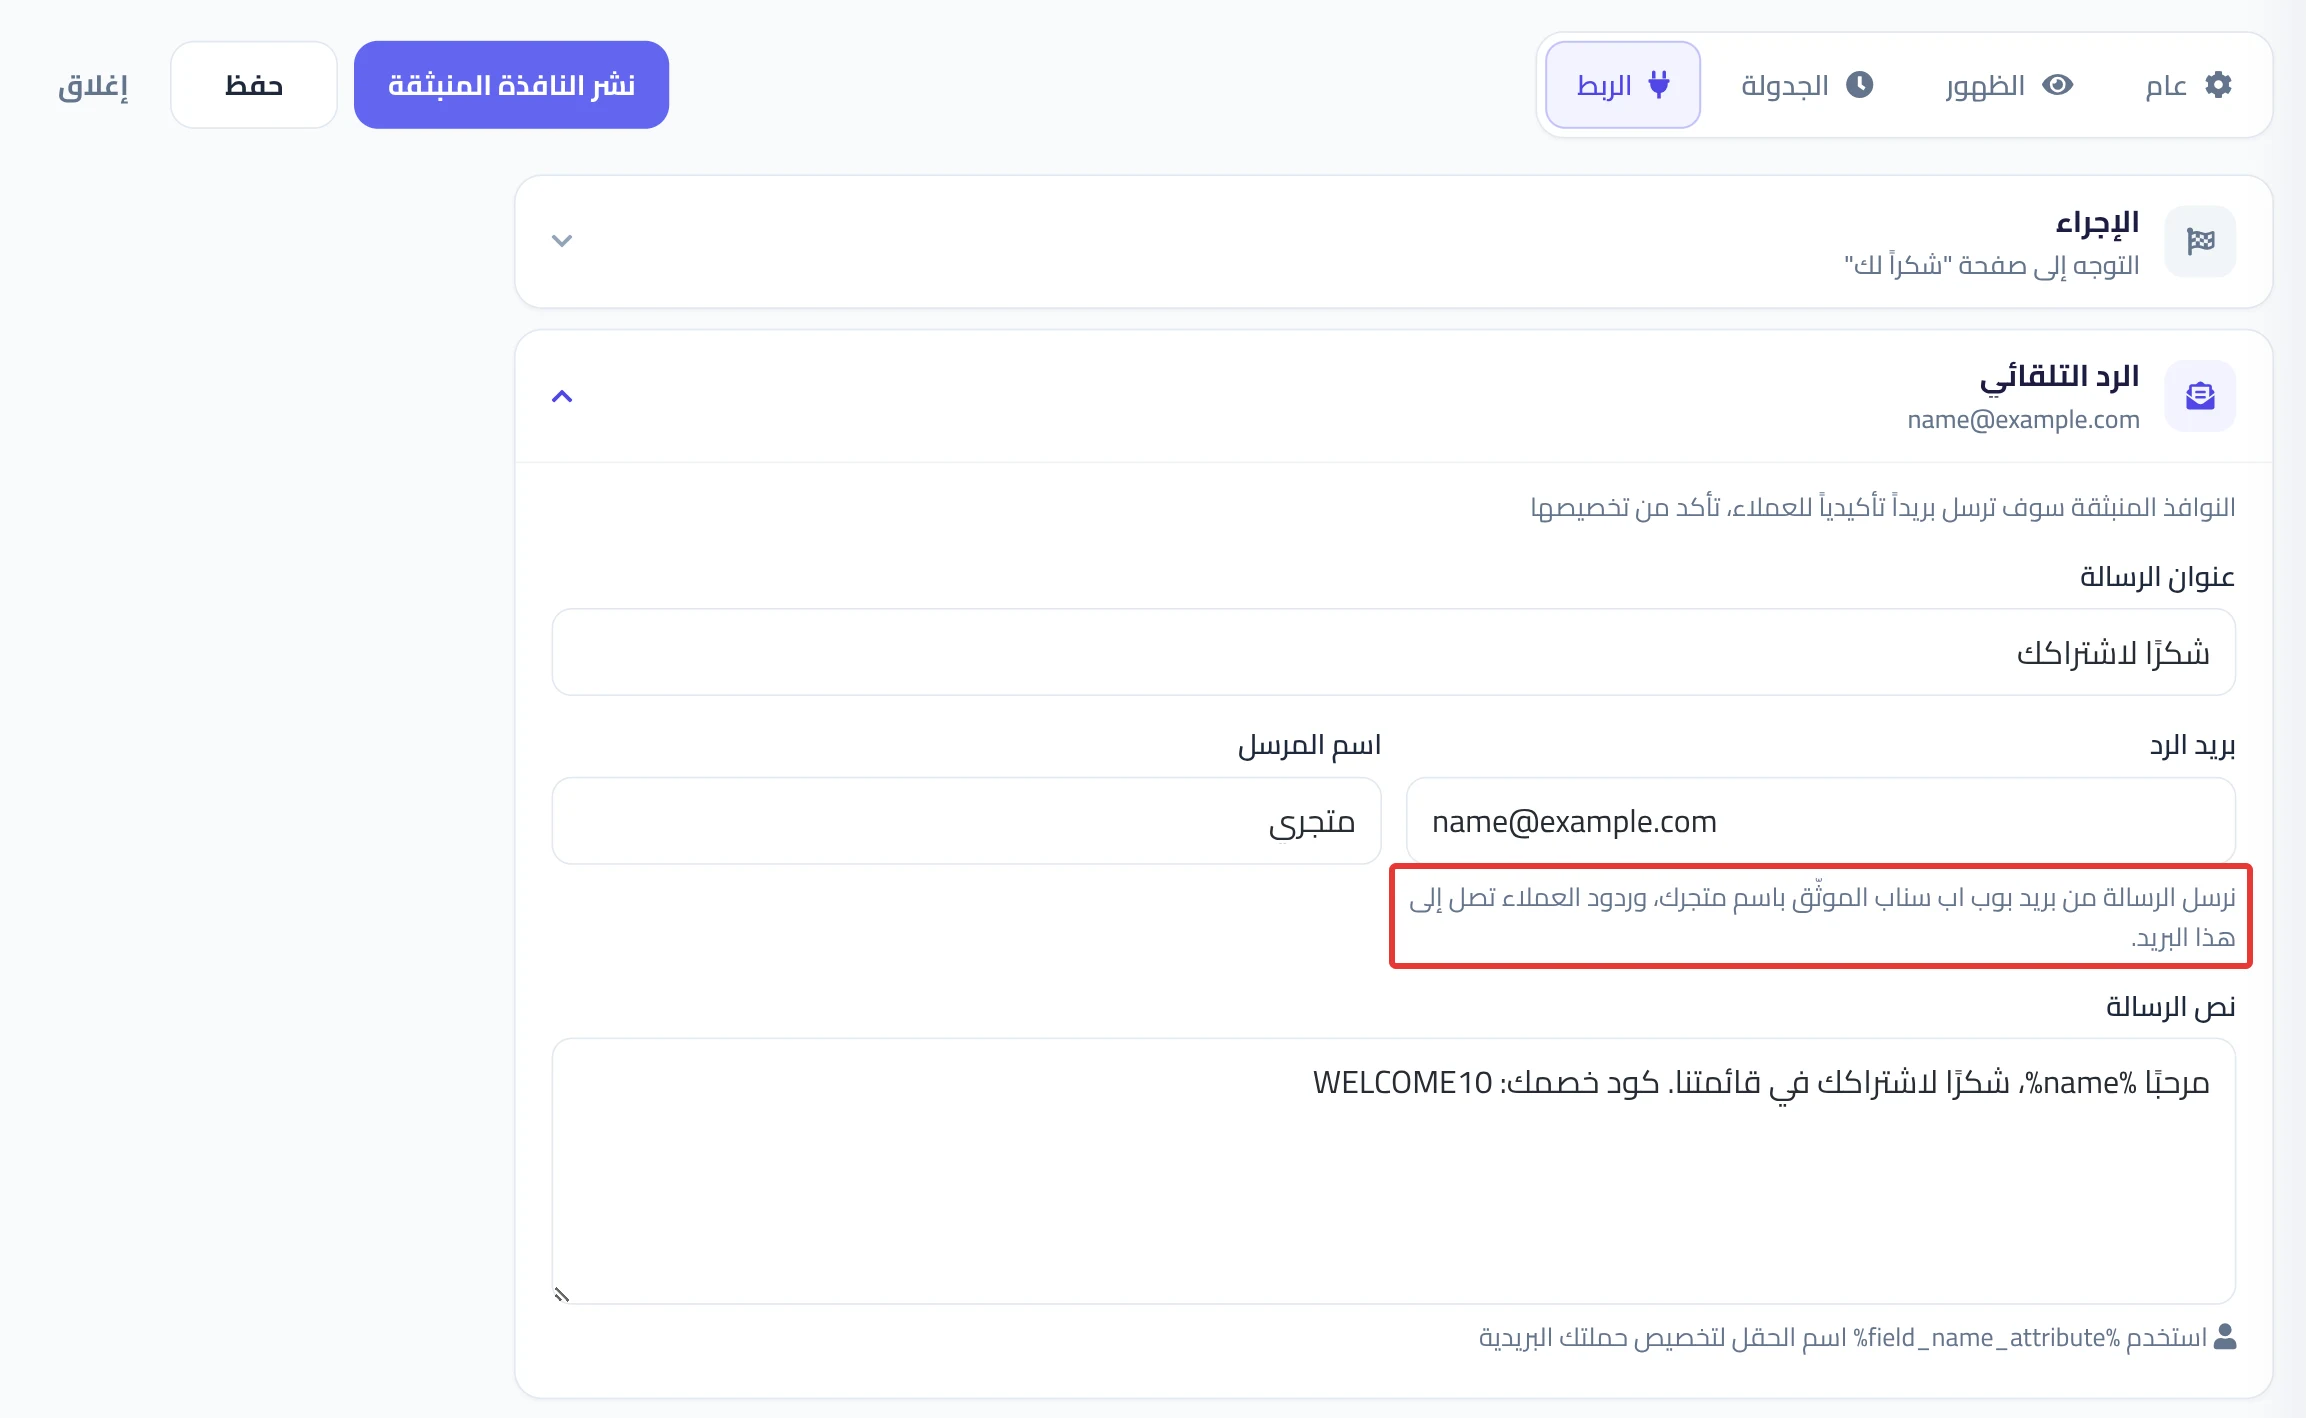Click the %field_name_attribute% hint text
The image size is (2306, 1418).
pos(1842,1338)
